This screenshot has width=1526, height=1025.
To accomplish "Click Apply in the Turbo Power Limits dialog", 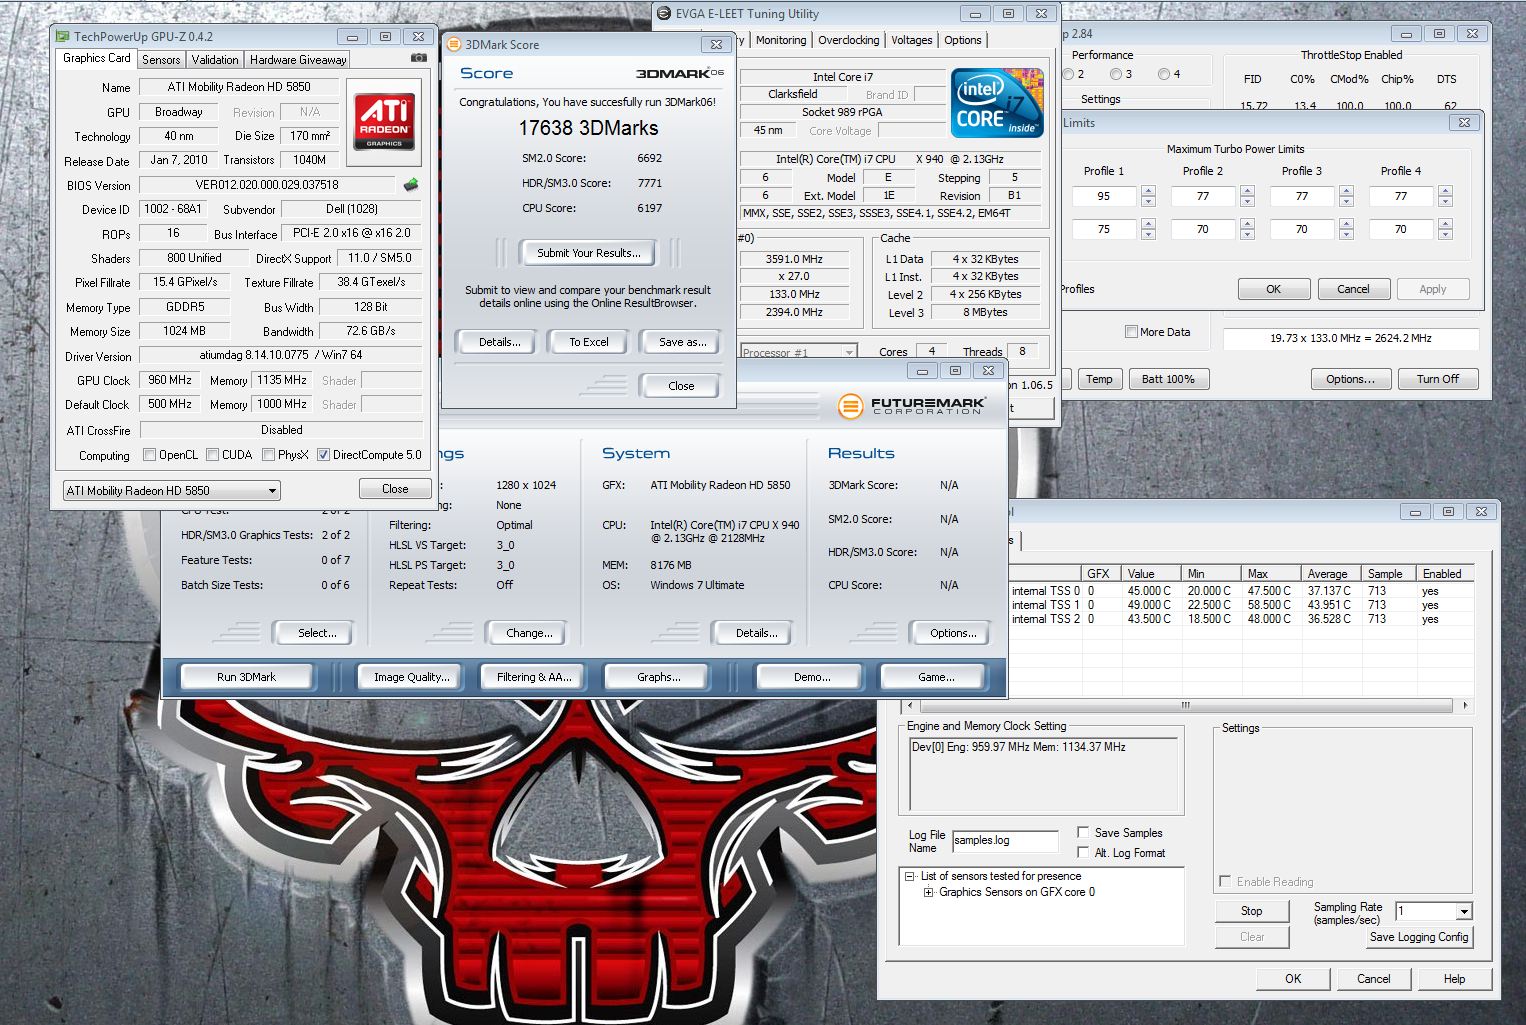I will tap(1432, 289).
